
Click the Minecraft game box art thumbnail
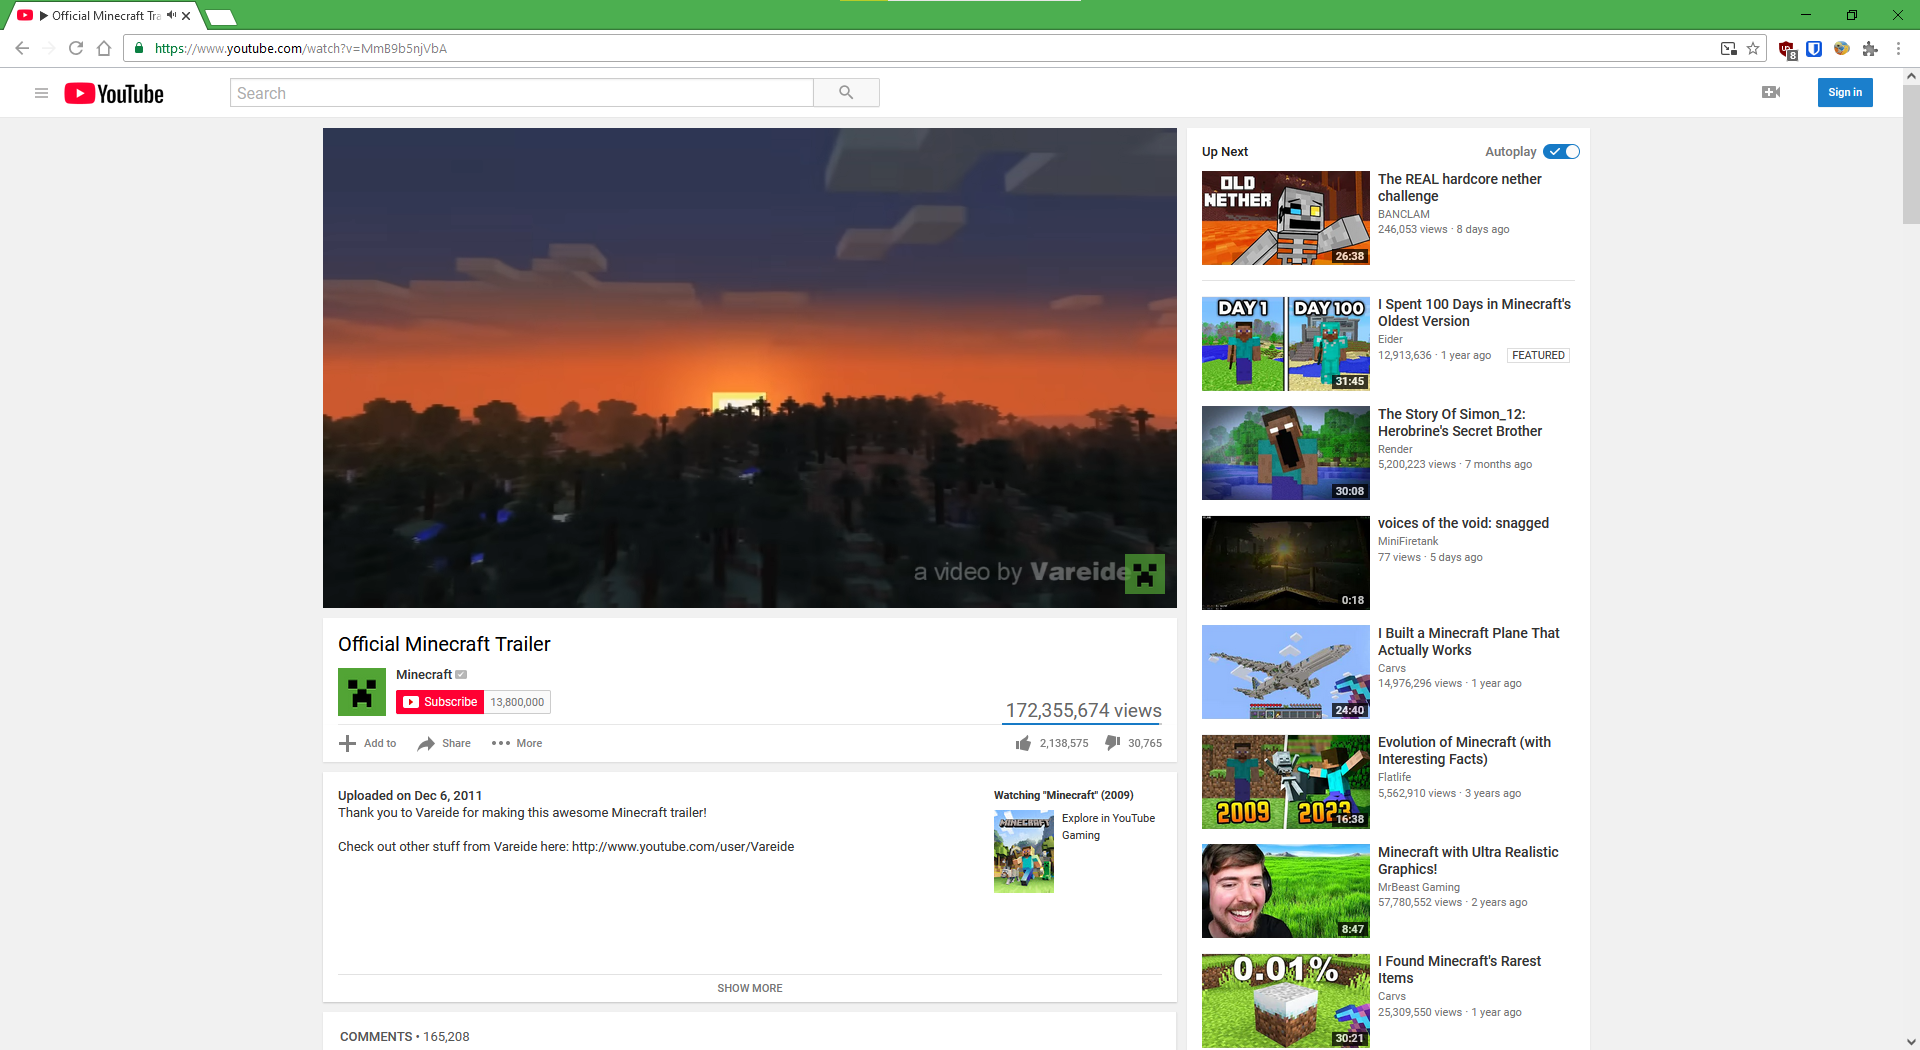pos(1024,852)
